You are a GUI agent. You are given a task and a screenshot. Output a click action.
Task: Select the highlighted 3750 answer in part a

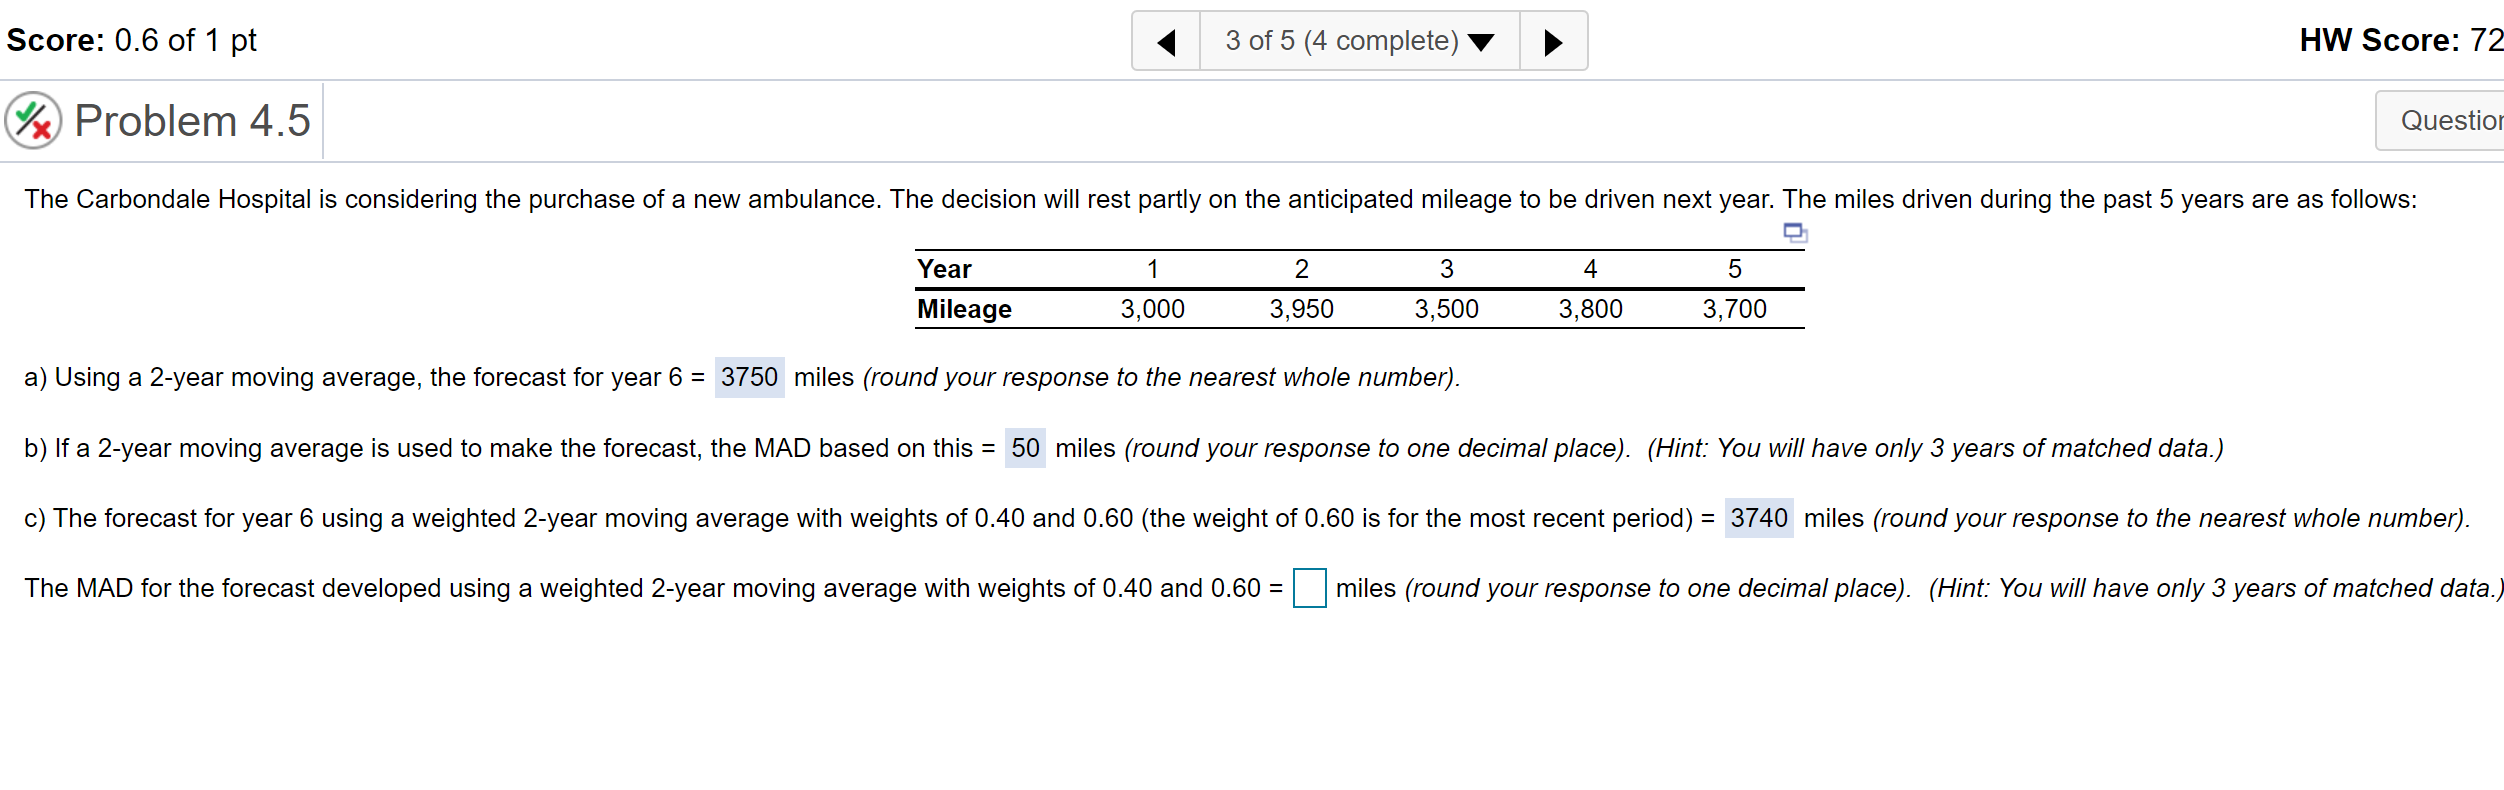[749, 377]
